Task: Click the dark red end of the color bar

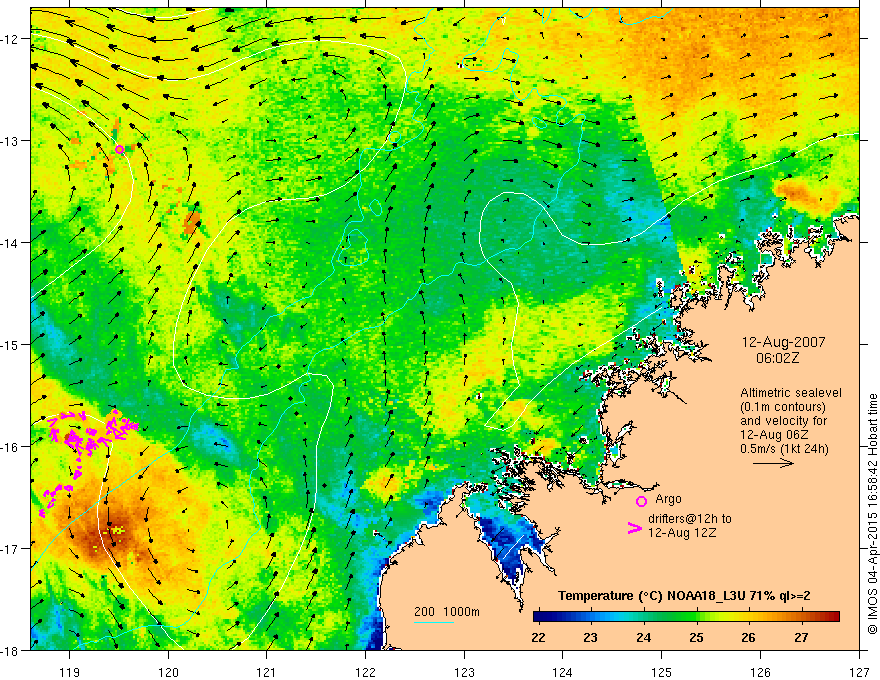Action: (x=833, y=617)
